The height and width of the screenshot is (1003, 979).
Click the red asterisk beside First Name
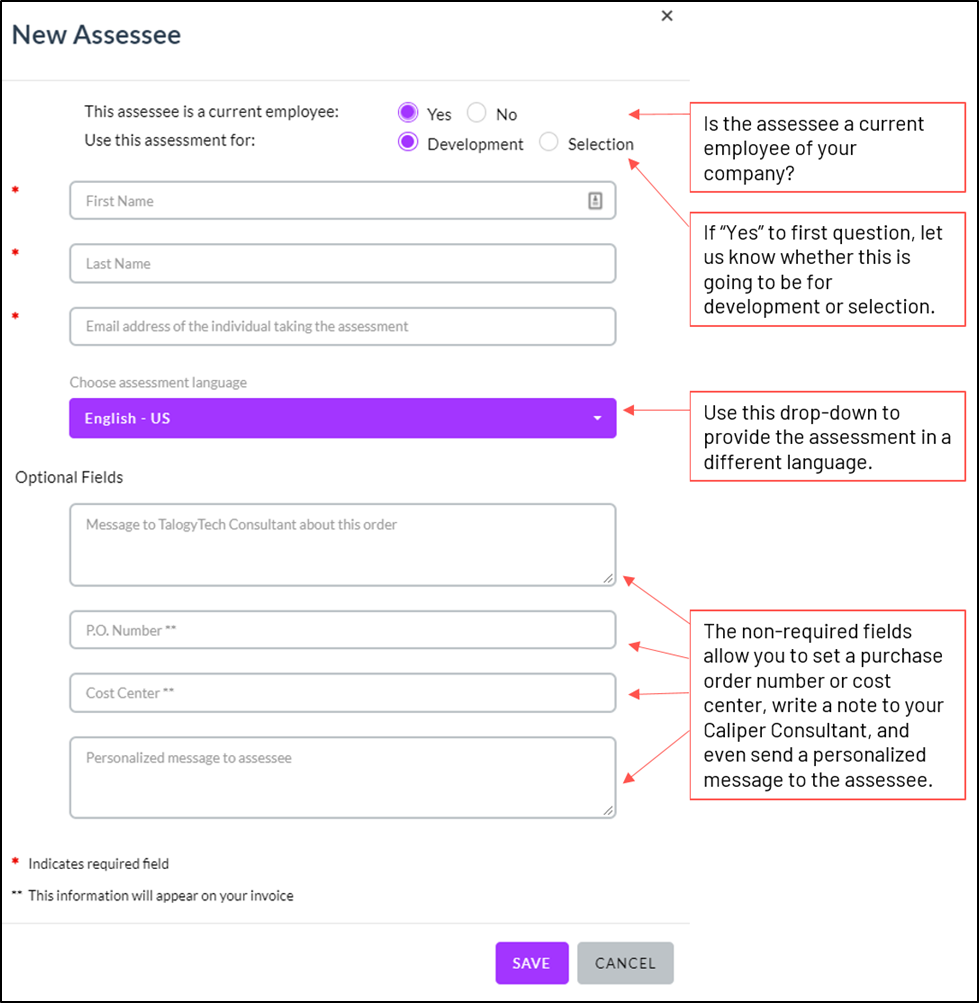click(15, 193)
